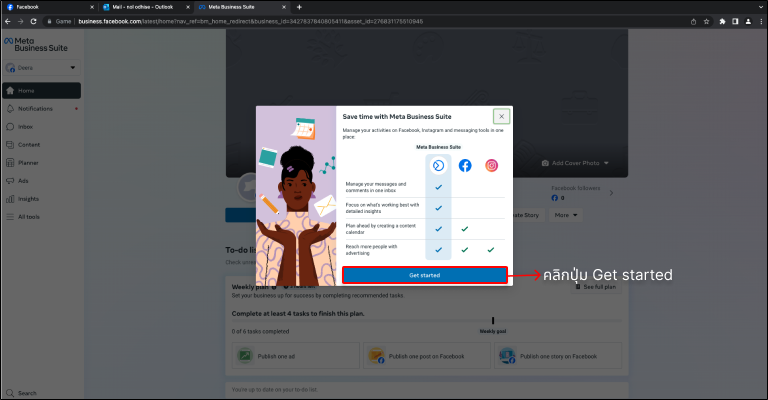This screenshot has width=768, height=400.
Task: Click the Search magnifier icon in sidebar
Action: [10, 393]
